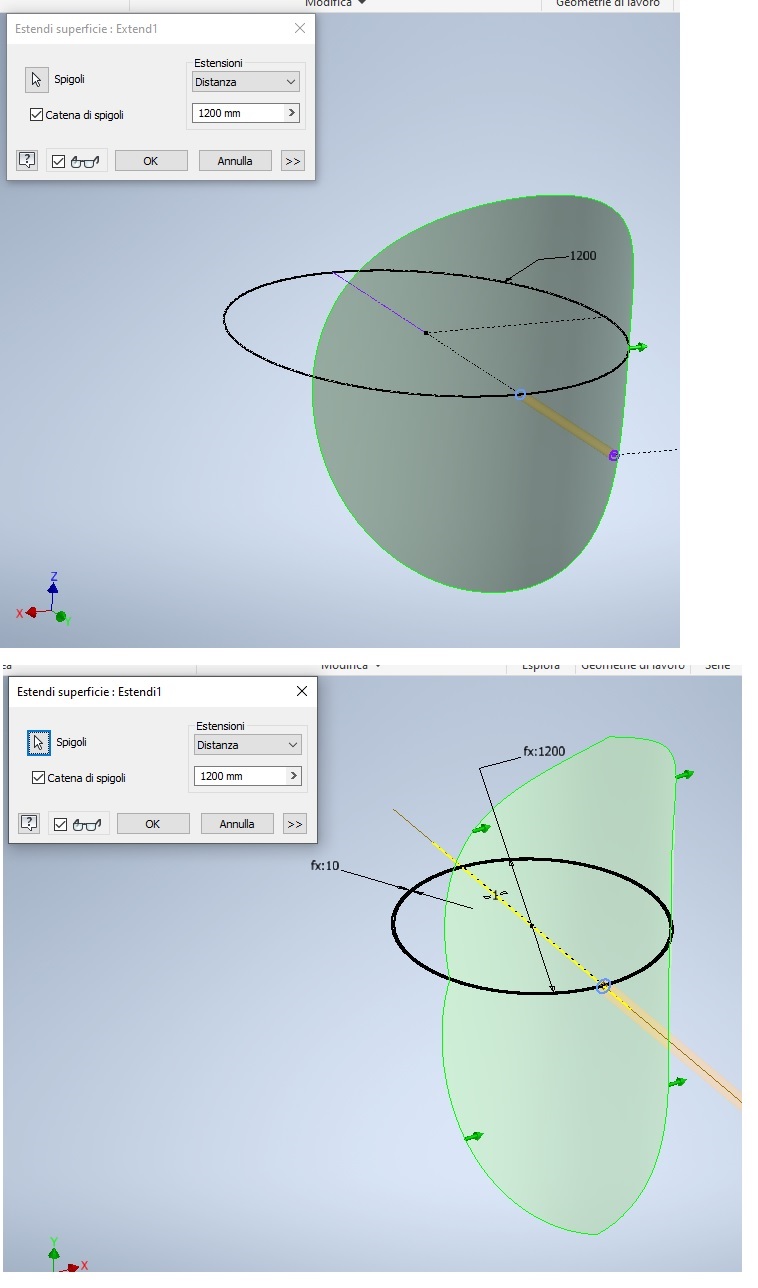This screenshot has width=758, height=1288.
Task: Open the Distanza dropdown in Extend1 dialog
Action: [245, 82]
